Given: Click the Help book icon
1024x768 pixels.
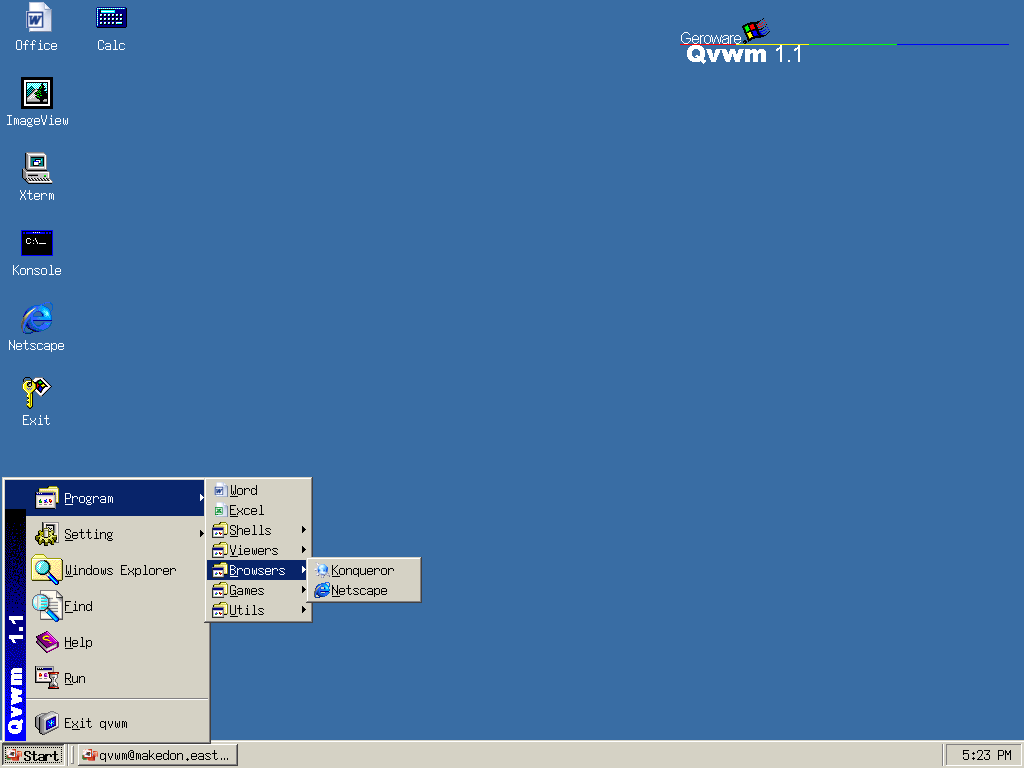Looking at the screenshot, I should (x=46, y=642).
